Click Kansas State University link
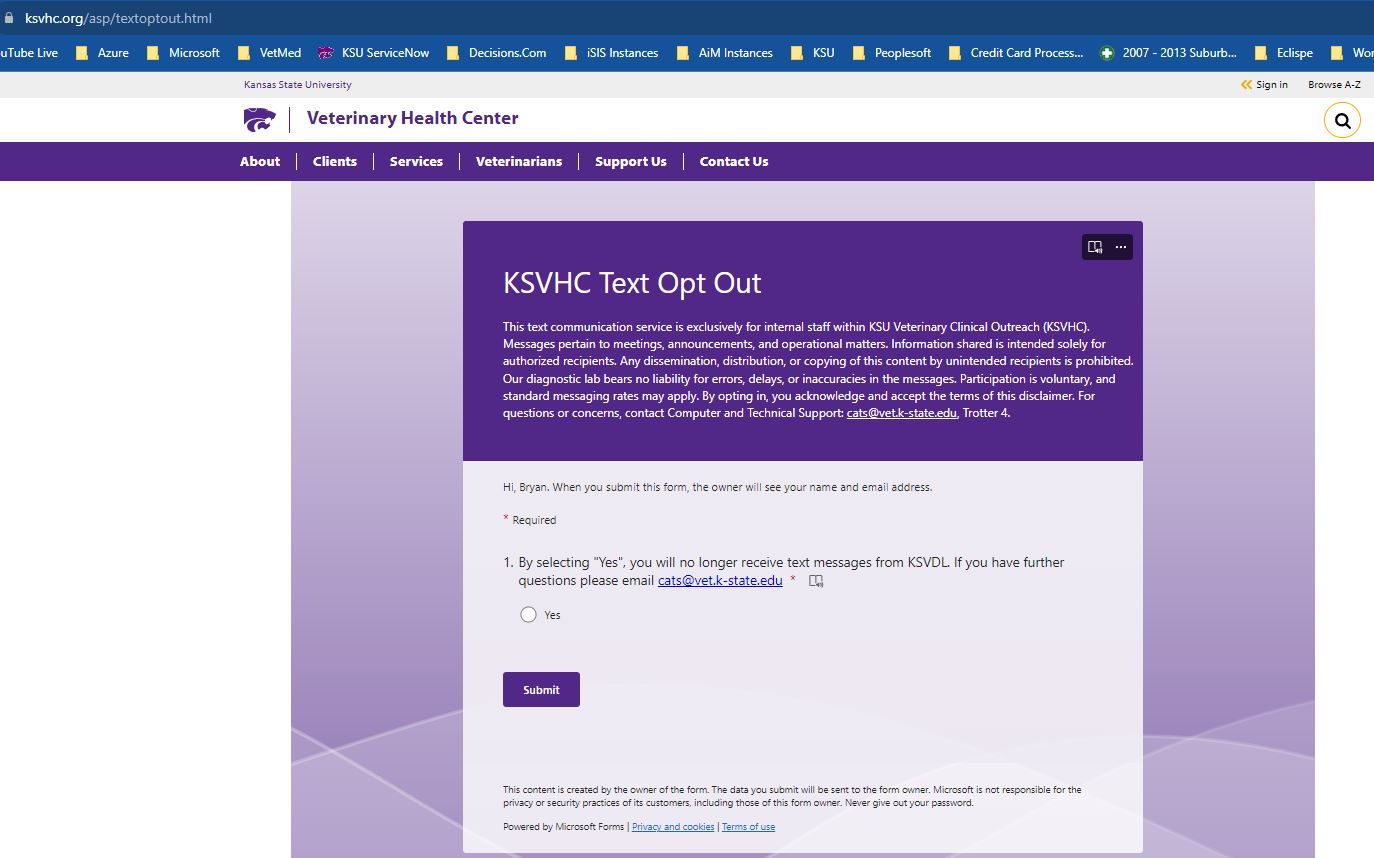1374x858 pixels. coord(298,85)
